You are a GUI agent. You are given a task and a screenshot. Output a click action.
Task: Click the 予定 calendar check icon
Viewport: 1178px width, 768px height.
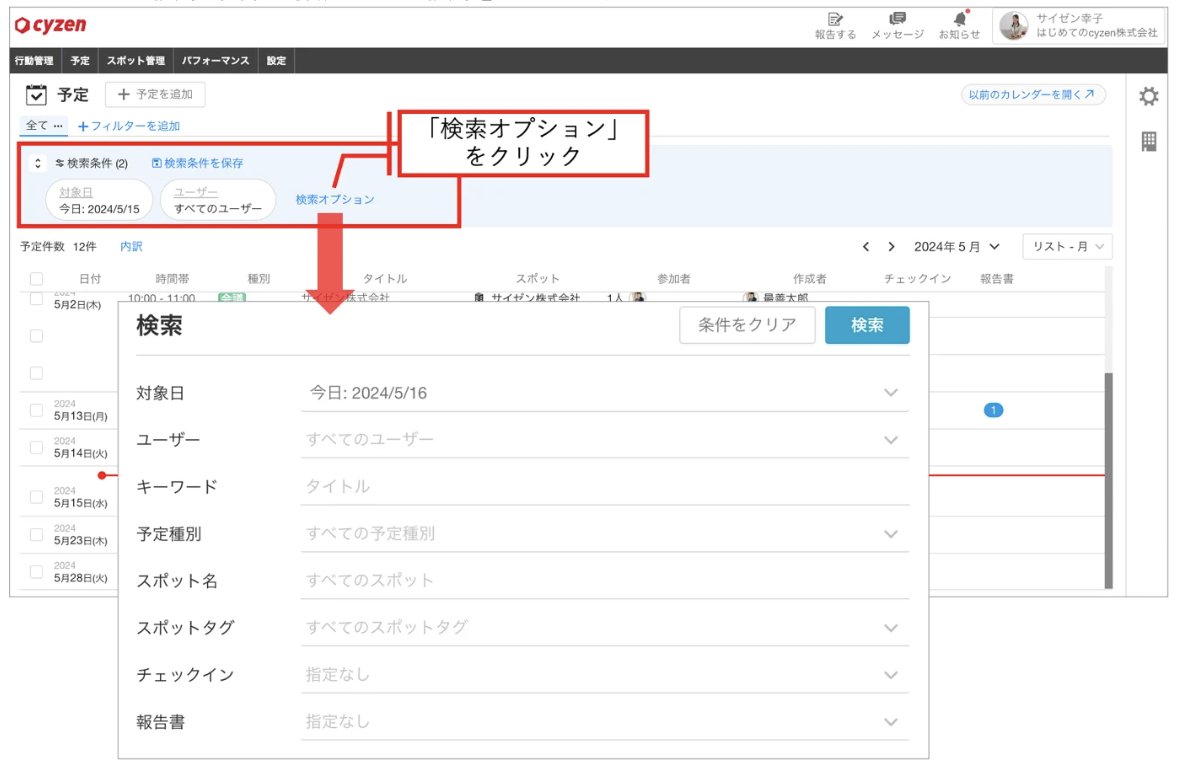pyautogui.click(x=36, y=95)
